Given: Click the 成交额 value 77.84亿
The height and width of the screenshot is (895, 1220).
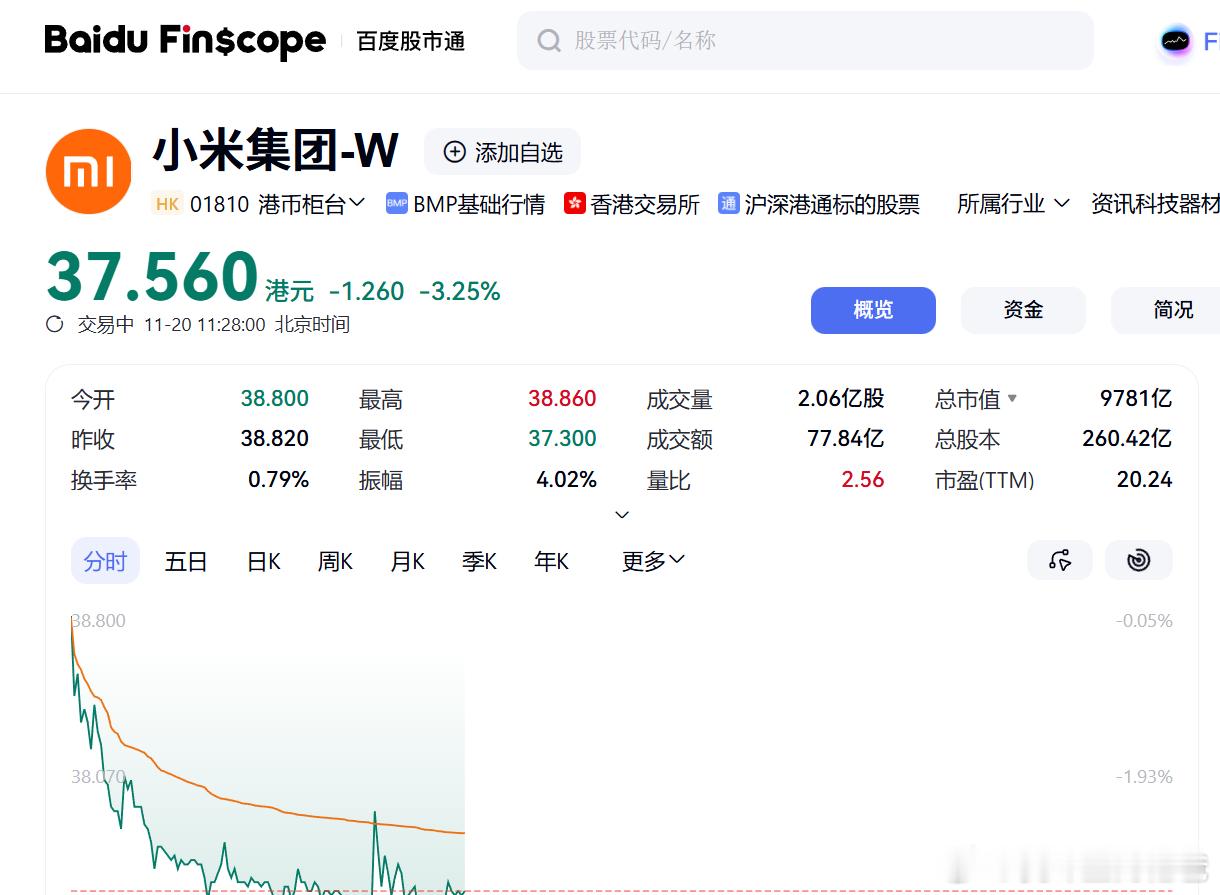Looking at the screenshot, I should tap(846, 439).
